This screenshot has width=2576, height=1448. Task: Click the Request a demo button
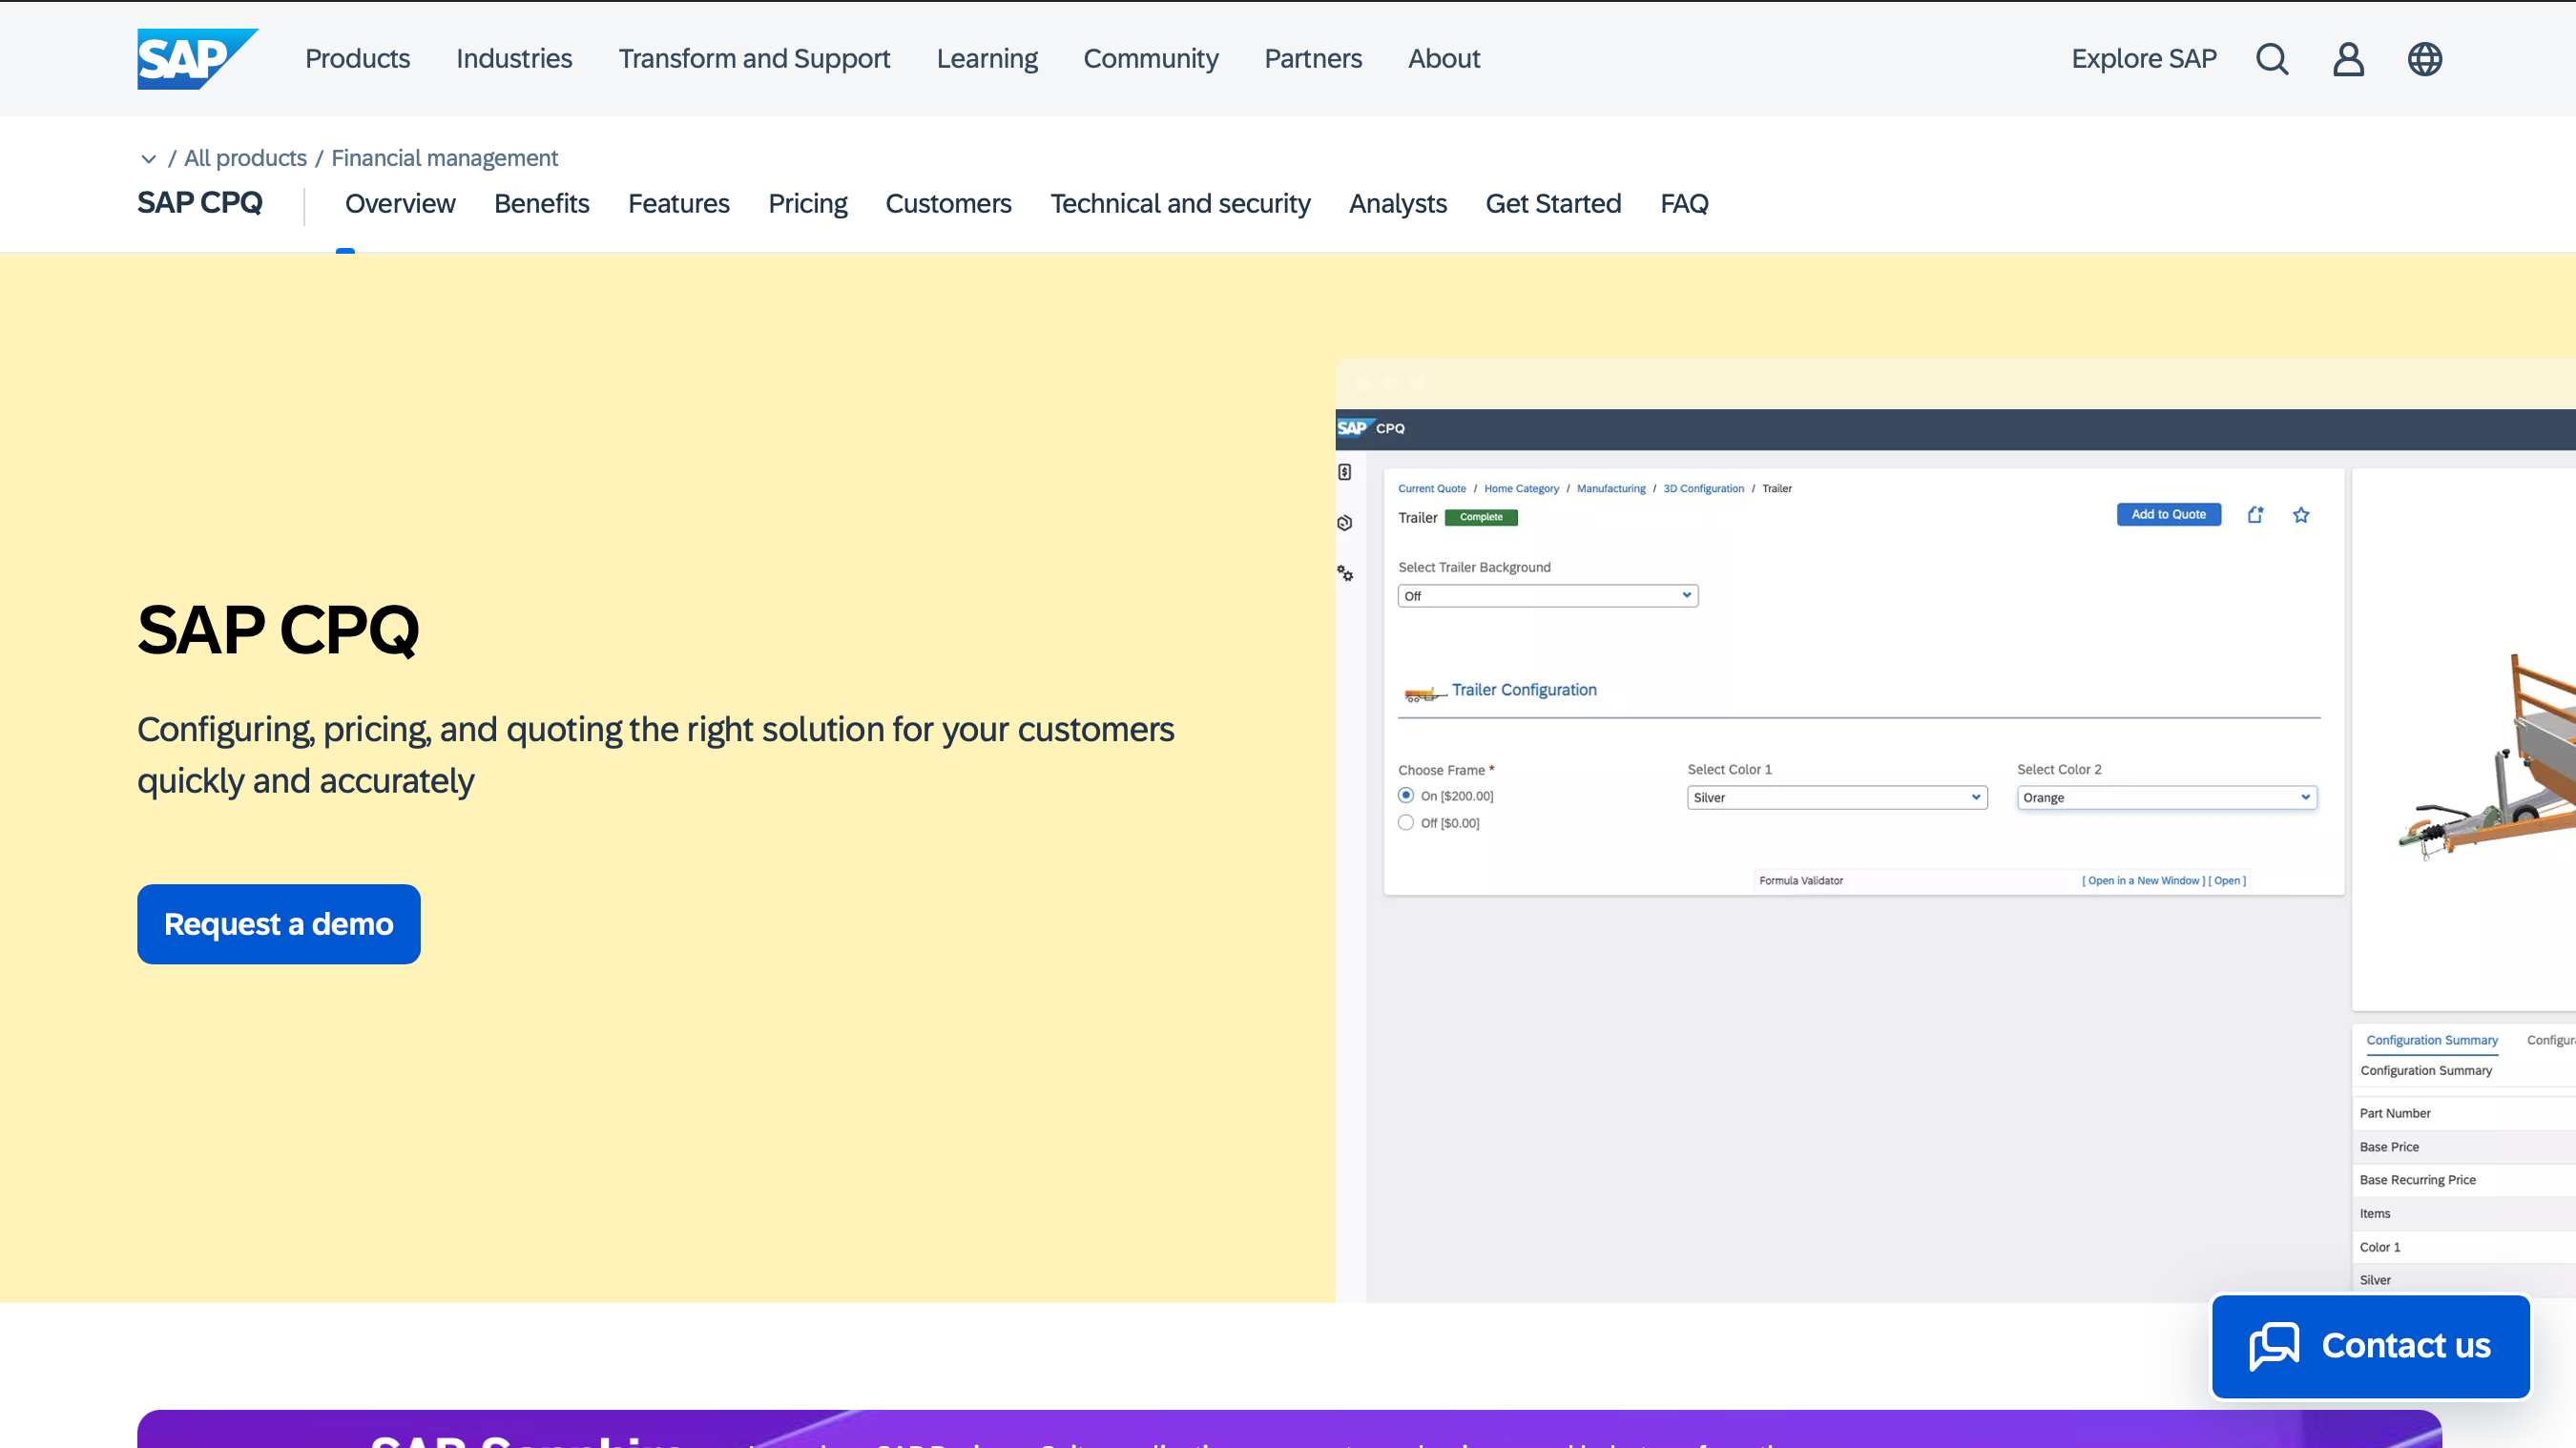click(279, 924)
